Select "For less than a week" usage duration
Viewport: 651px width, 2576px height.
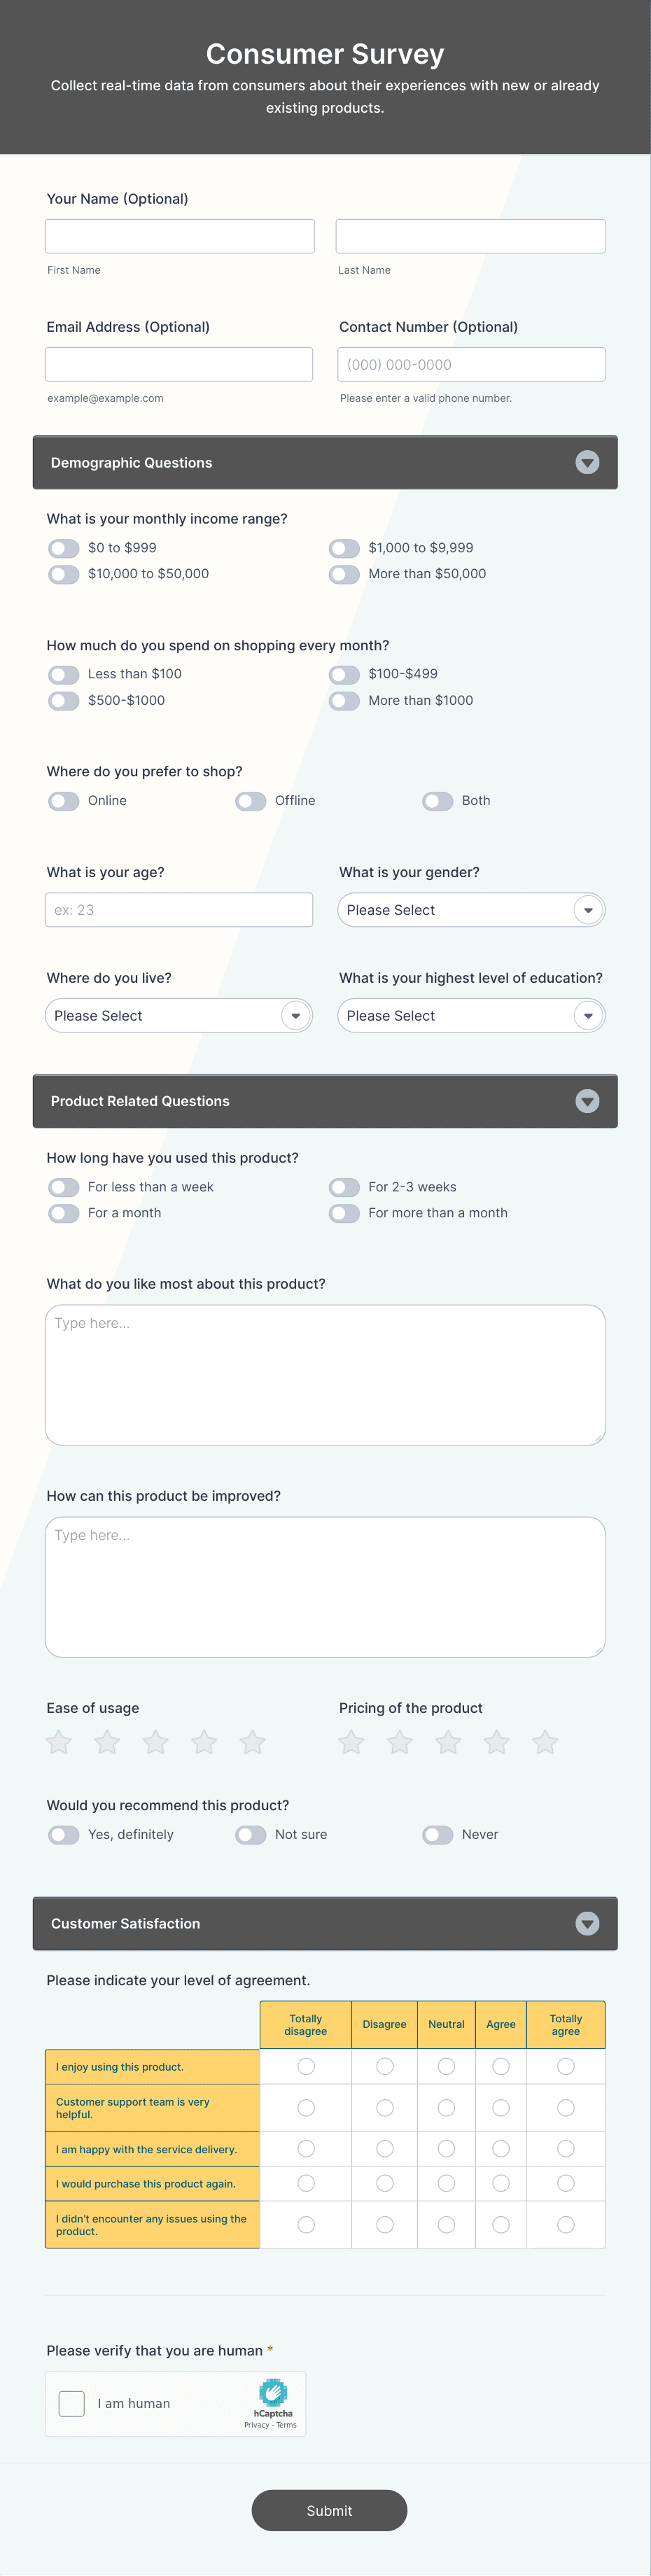point(63,1187)
